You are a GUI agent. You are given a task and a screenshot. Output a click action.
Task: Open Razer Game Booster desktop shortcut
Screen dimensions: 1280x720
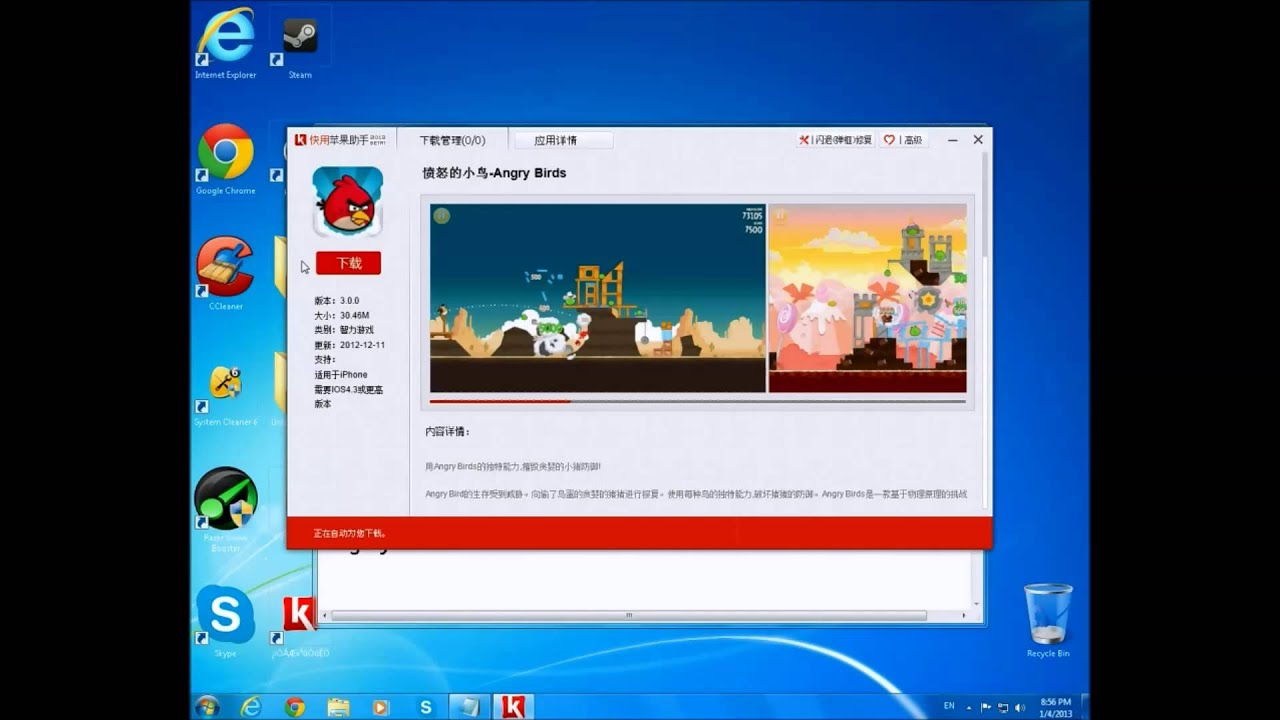click(225, 510)
